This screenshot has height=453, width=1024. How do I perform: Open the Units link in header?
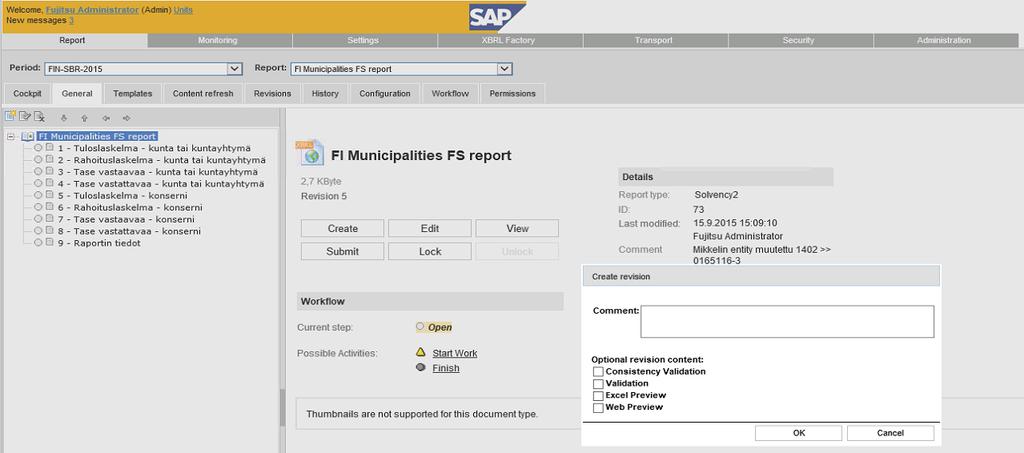183,10
